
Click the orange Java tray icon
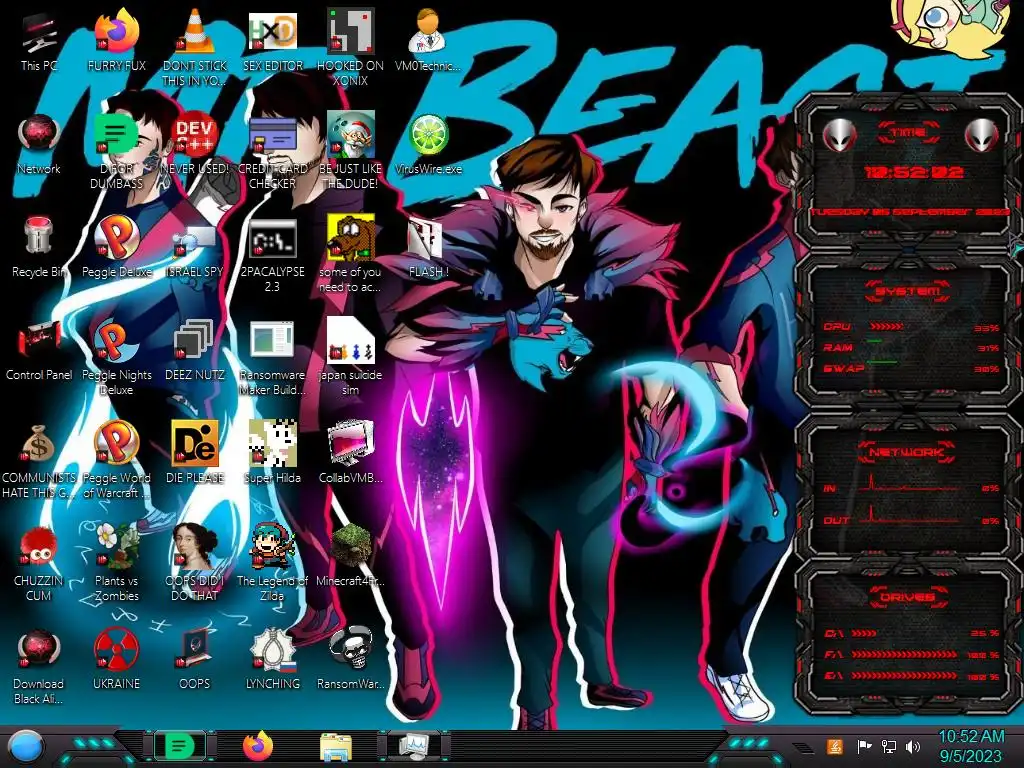[x=835, y=746]
